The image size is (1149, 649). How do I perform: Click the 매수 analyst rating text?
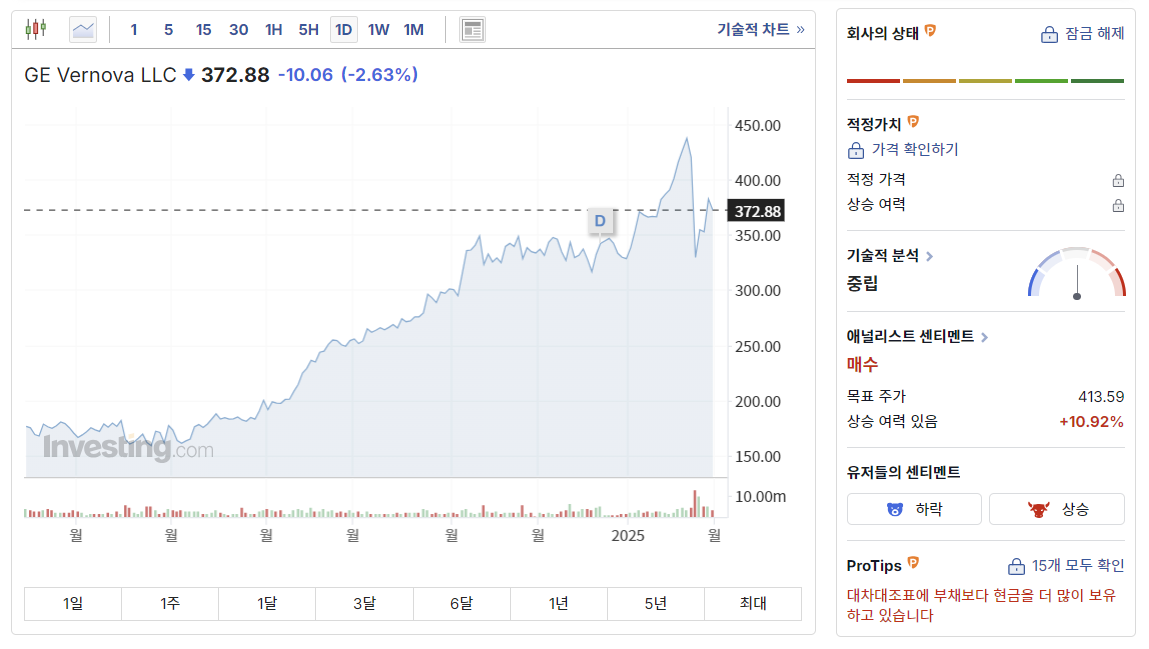862,364
